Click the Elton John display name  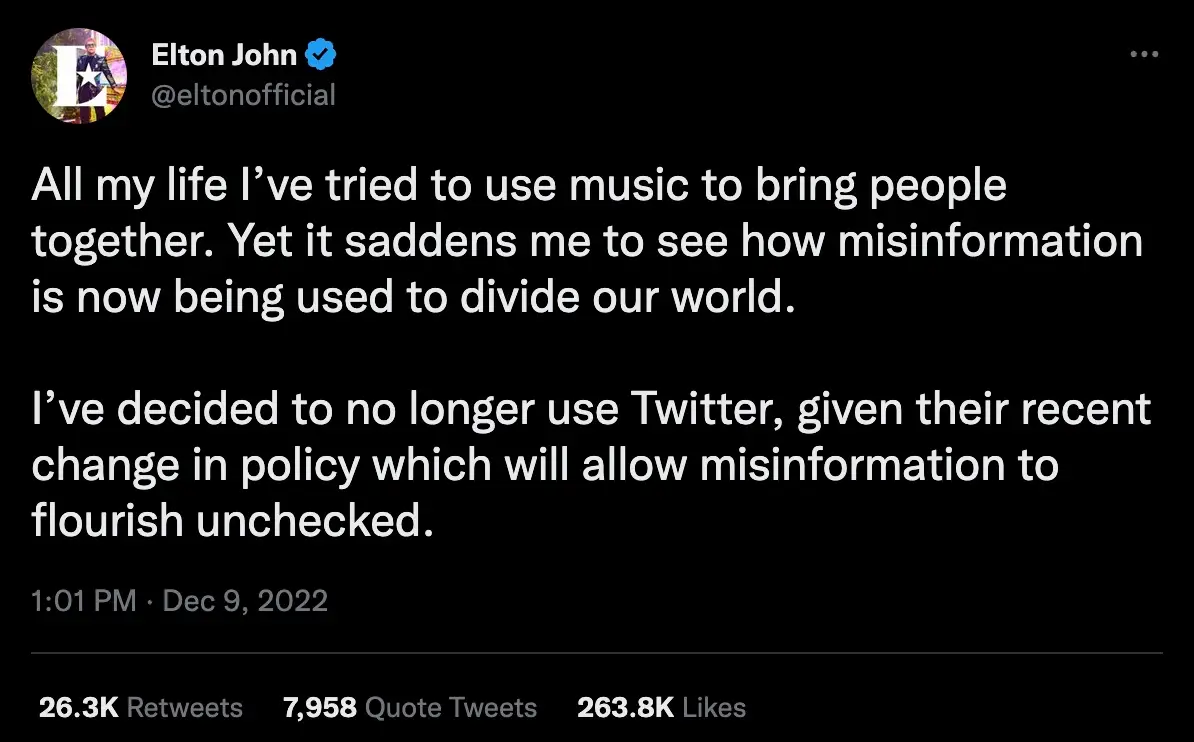tap(224, 54)
